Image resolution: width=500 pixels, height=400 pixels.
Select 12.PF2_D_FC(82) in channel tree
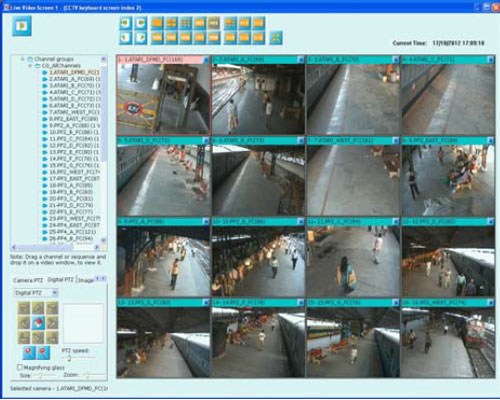(71, 146)
